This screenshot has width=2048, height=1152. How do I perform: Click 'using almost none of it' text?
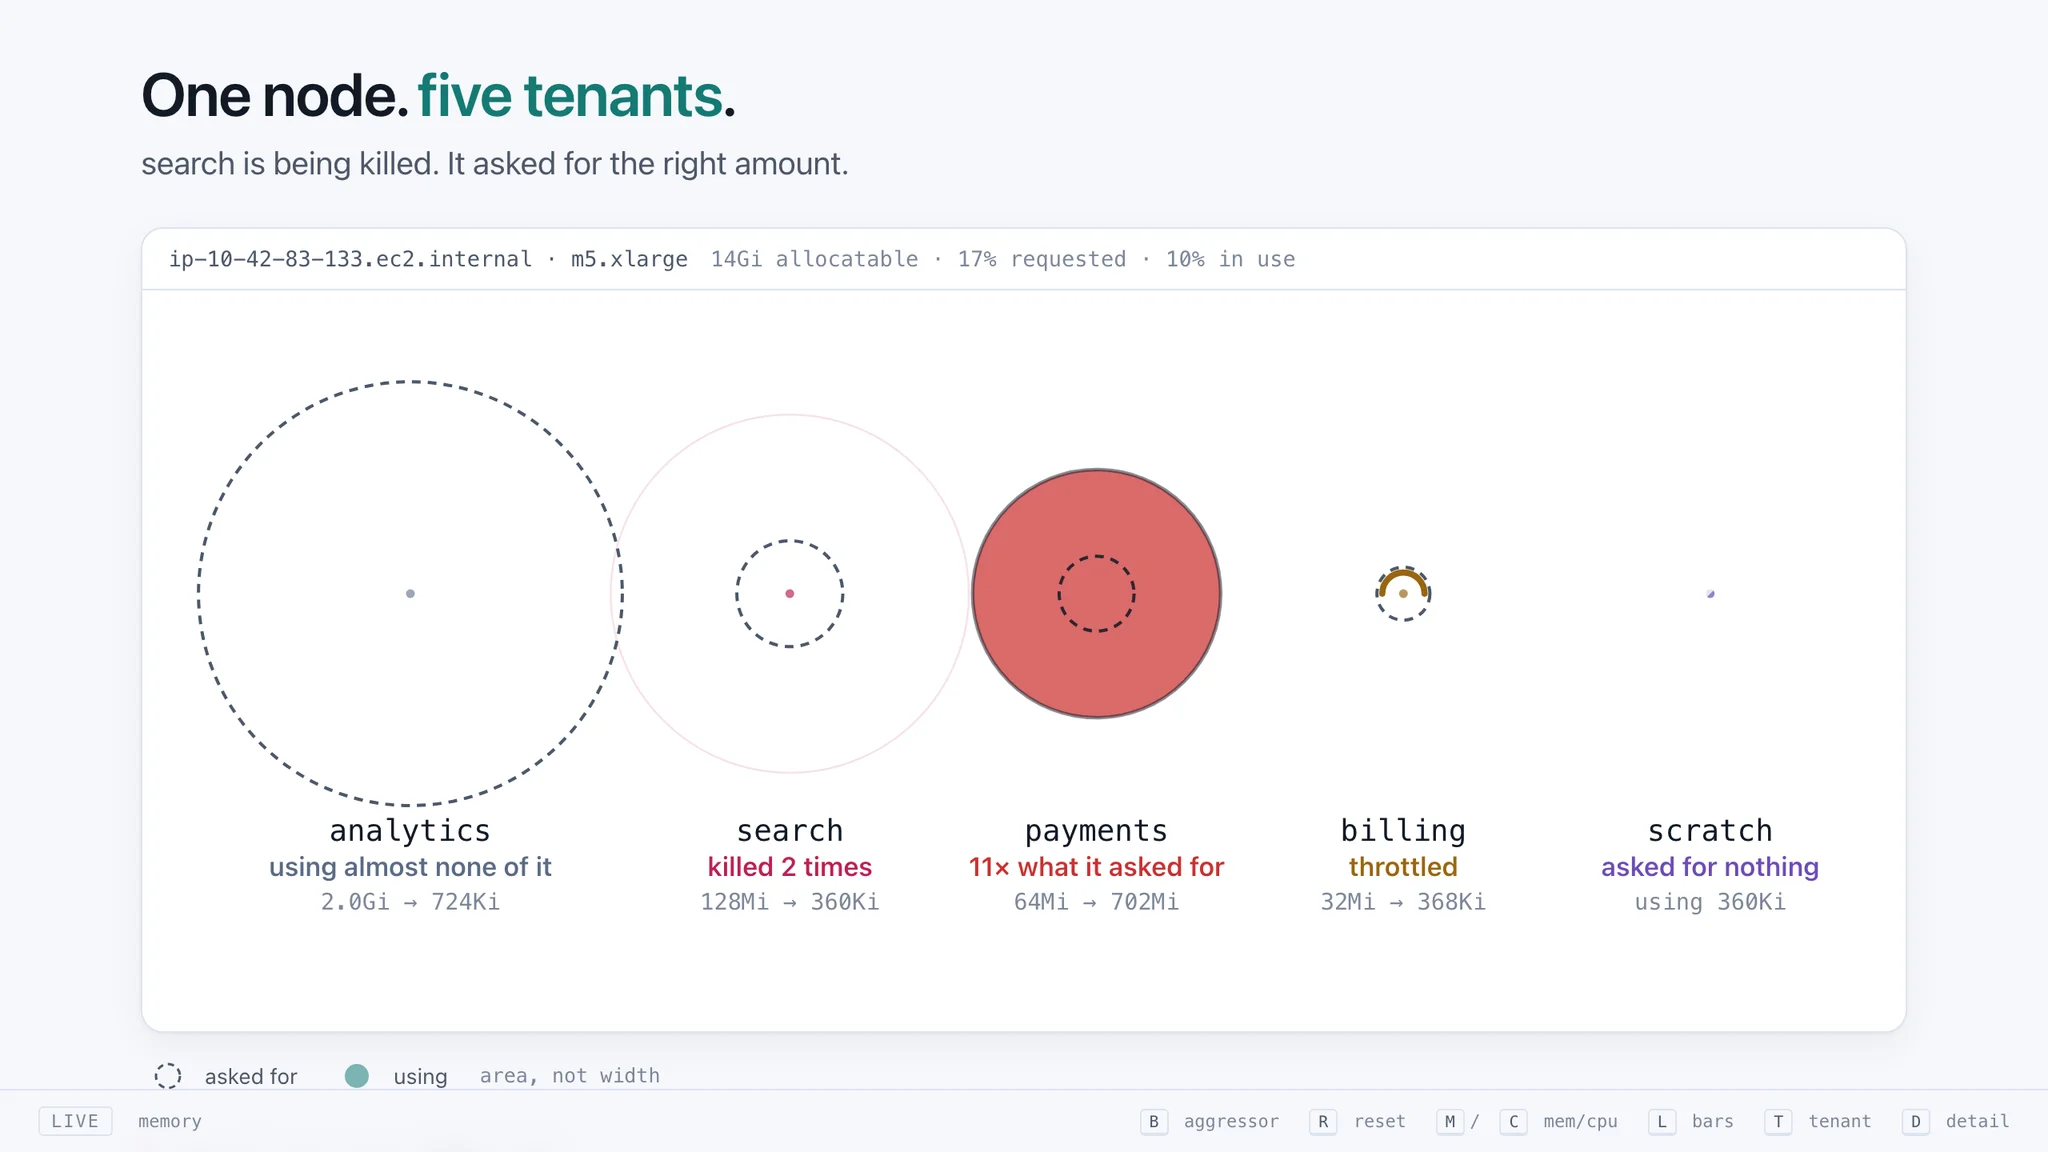(x=410, y=867)
